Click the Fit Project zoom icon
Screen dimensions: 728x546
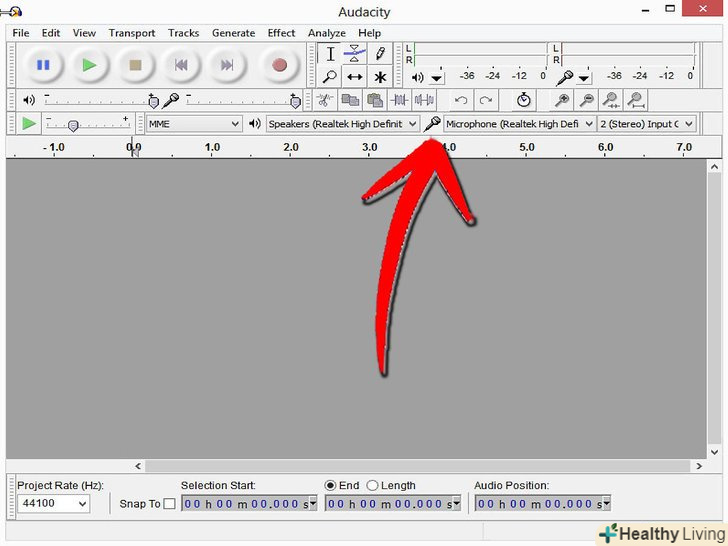click(x=636, y=100)
